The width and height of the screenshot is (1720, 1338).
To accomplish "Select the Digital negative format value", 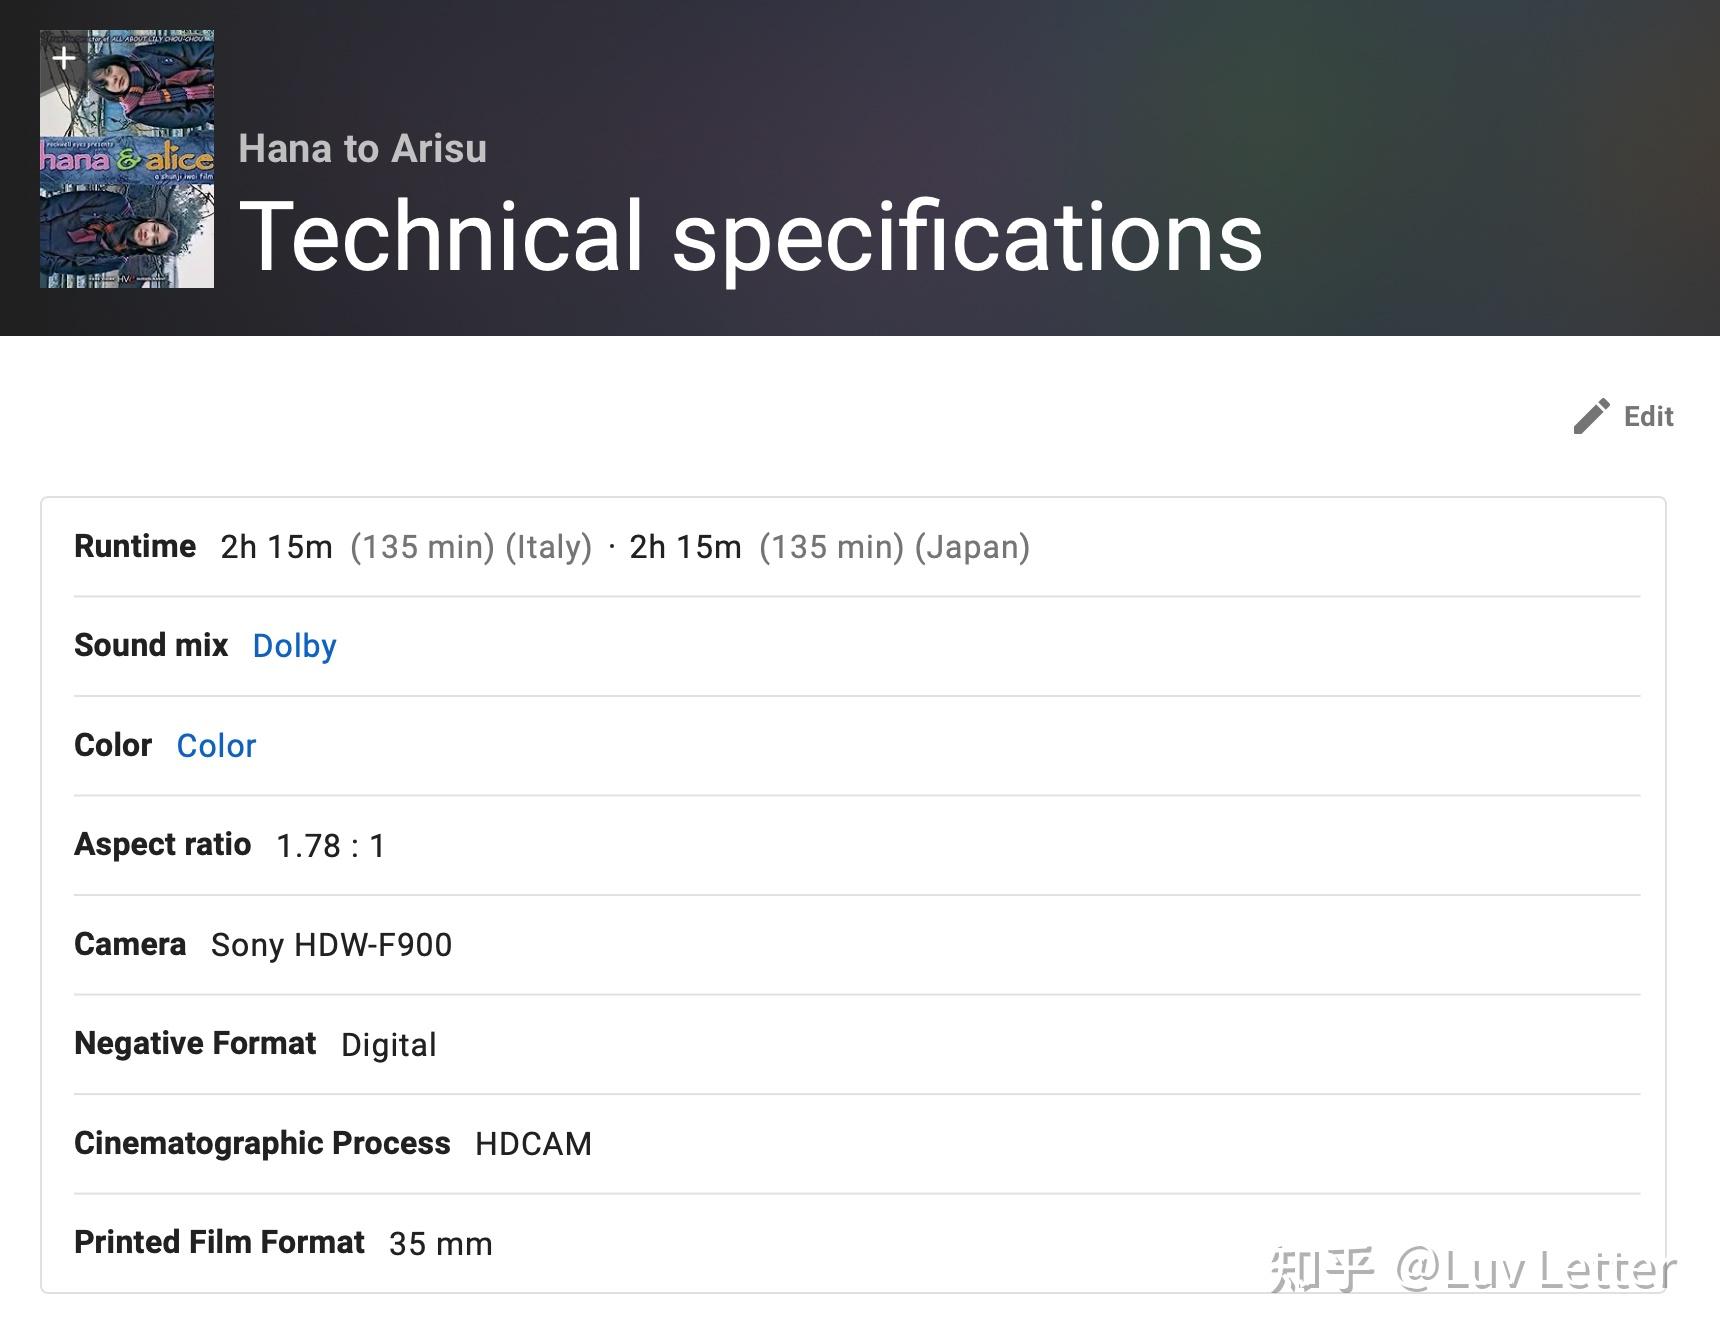I will click(389, 1045).
